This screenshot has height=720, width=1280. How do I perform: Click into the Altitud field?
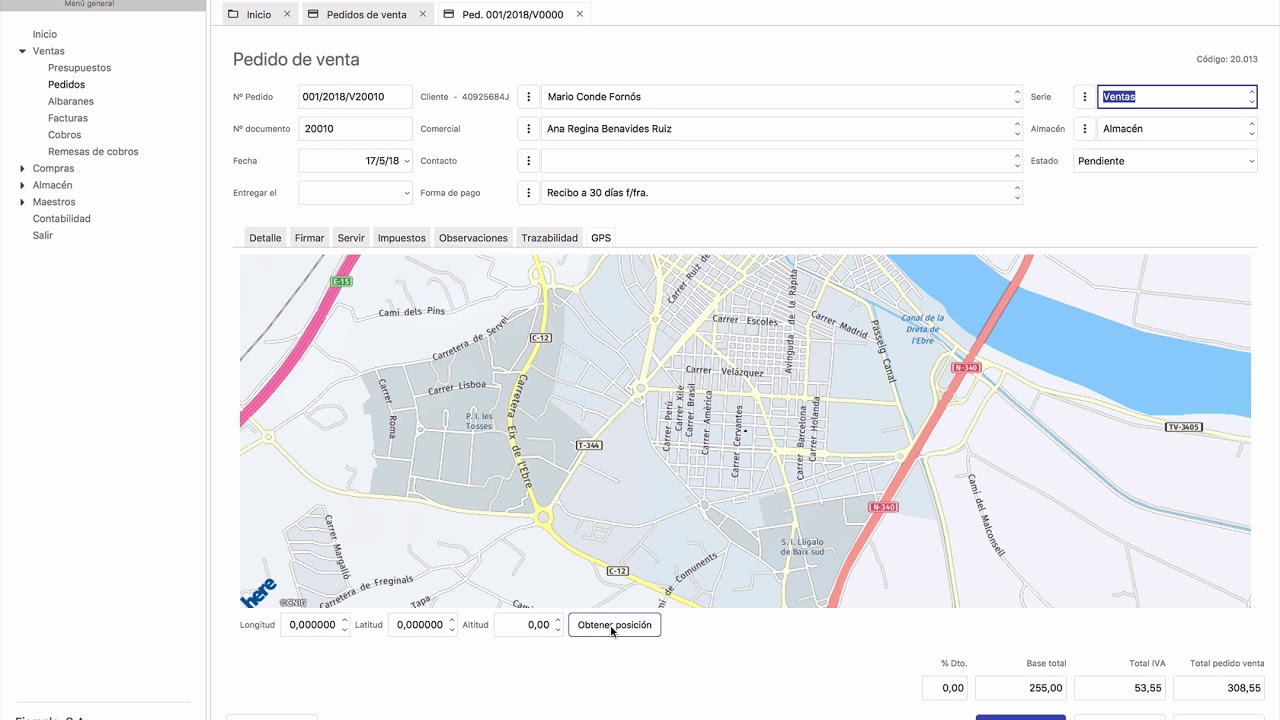point(529,625)
